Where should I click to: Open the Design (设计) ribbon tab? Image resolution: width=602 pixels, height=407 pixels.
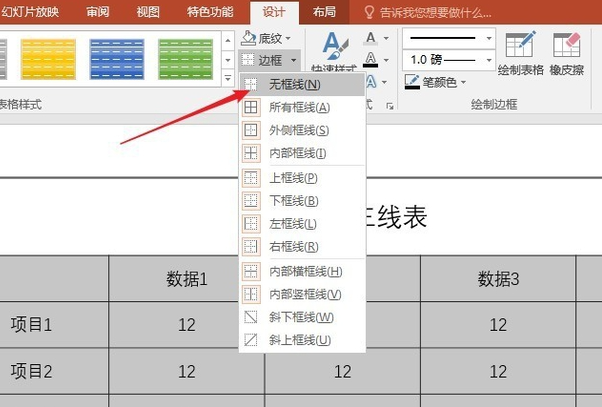[x=274, y=12]
